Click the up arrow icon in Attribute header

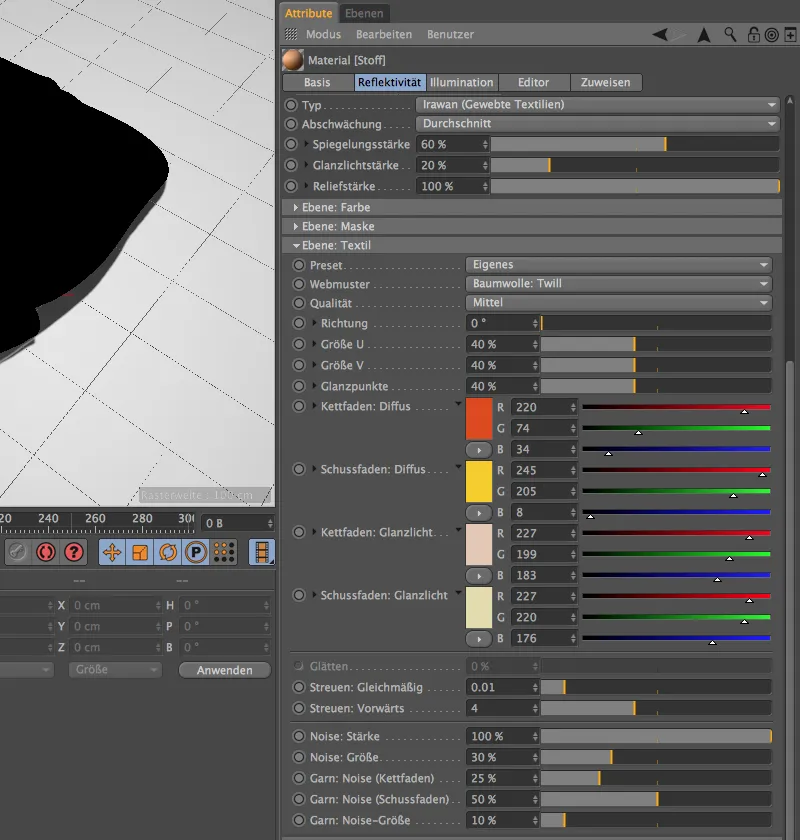click(x=704, y=35)
